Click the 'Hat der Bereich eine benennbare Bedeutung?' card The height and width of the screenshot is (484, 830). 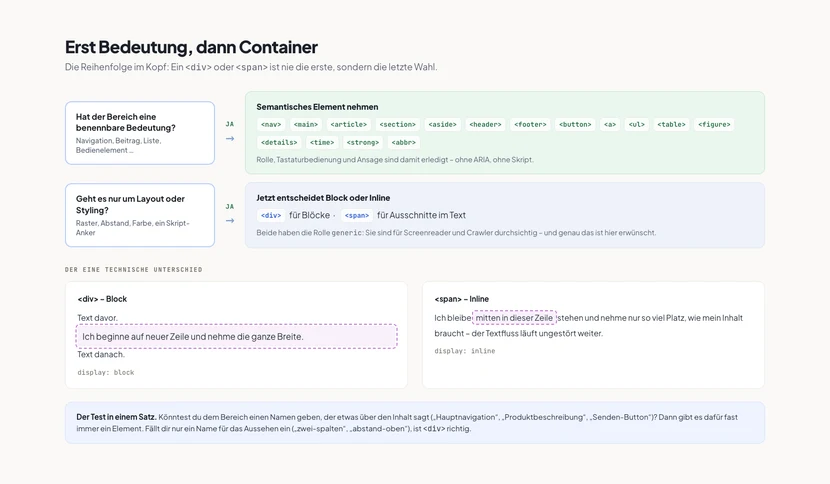coord(140,133)
